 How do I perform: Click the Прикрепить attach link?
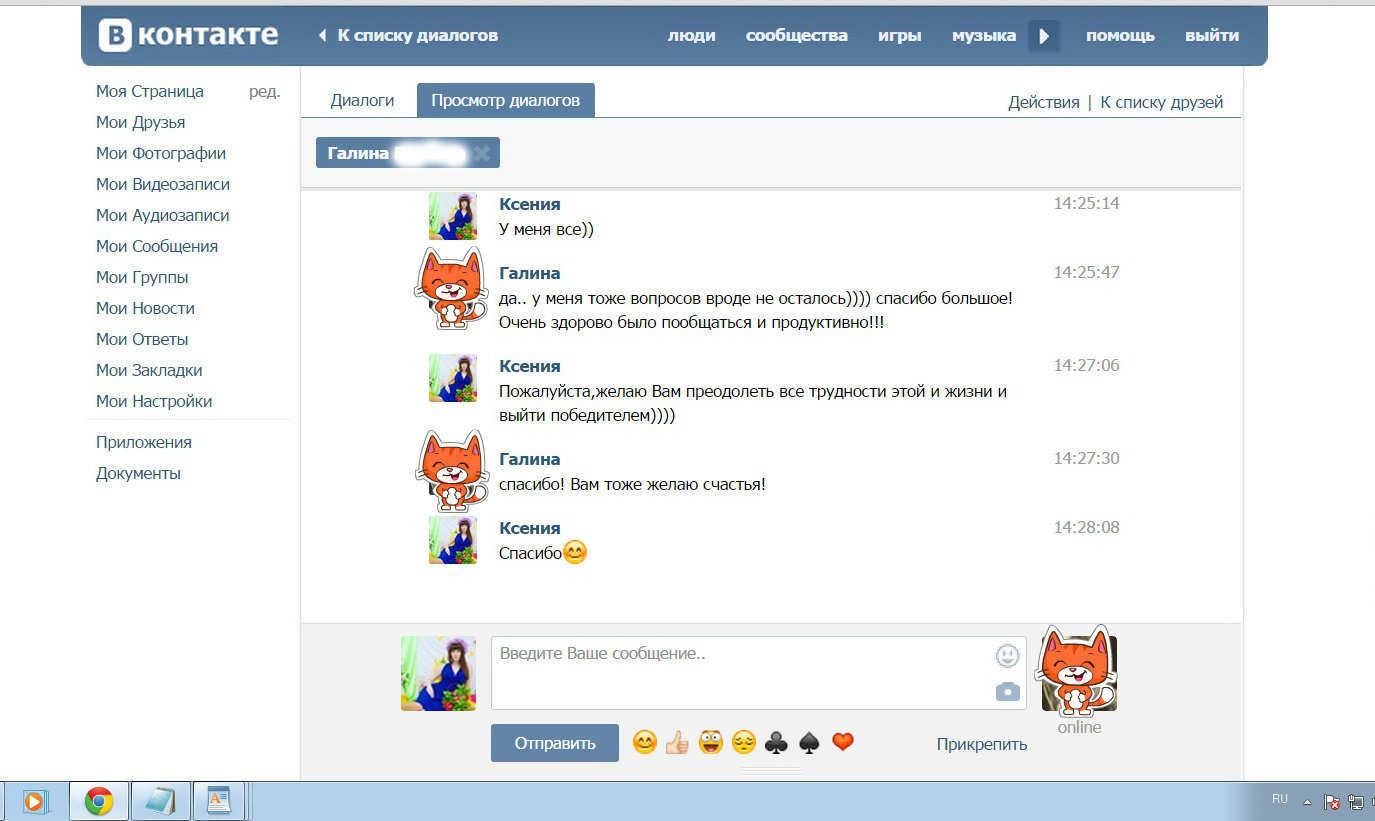(x=982, y=744)
